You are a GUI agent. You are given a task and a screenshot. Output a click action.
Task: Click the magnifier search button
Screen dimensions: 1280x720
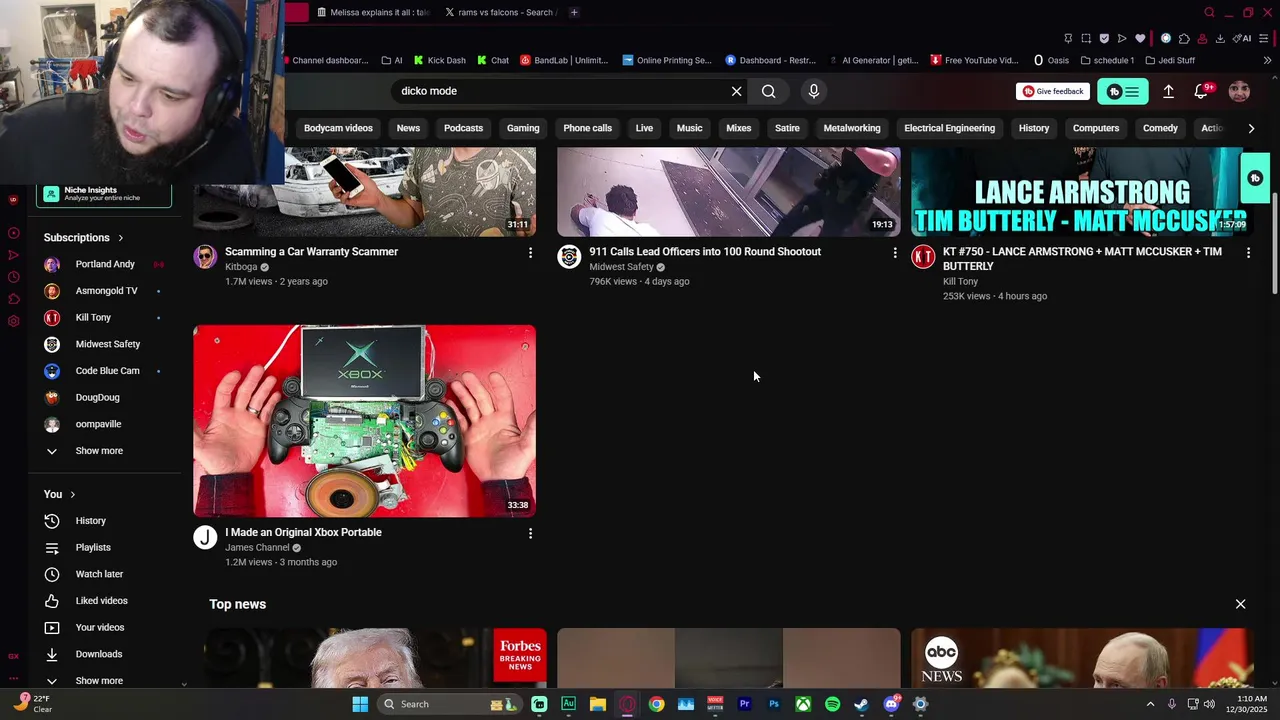click(768, 91)
